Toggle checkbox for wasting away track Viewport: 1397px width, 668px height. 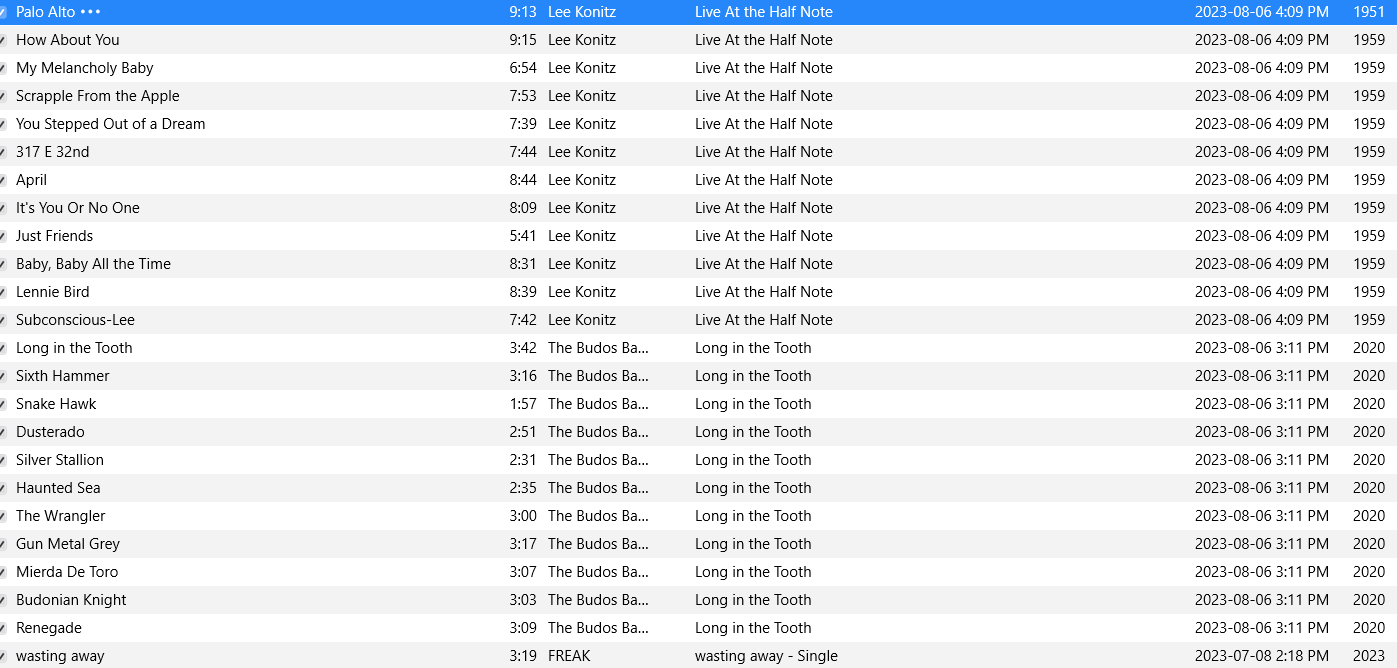pos(3,656)
